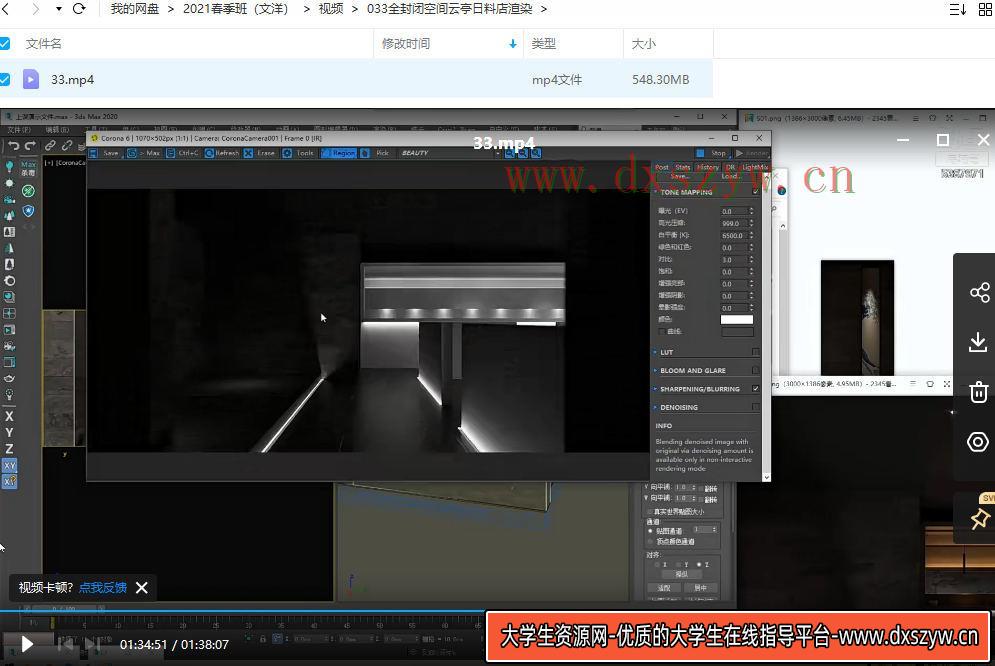Sort files by 文件名 column

coord(43,43)
